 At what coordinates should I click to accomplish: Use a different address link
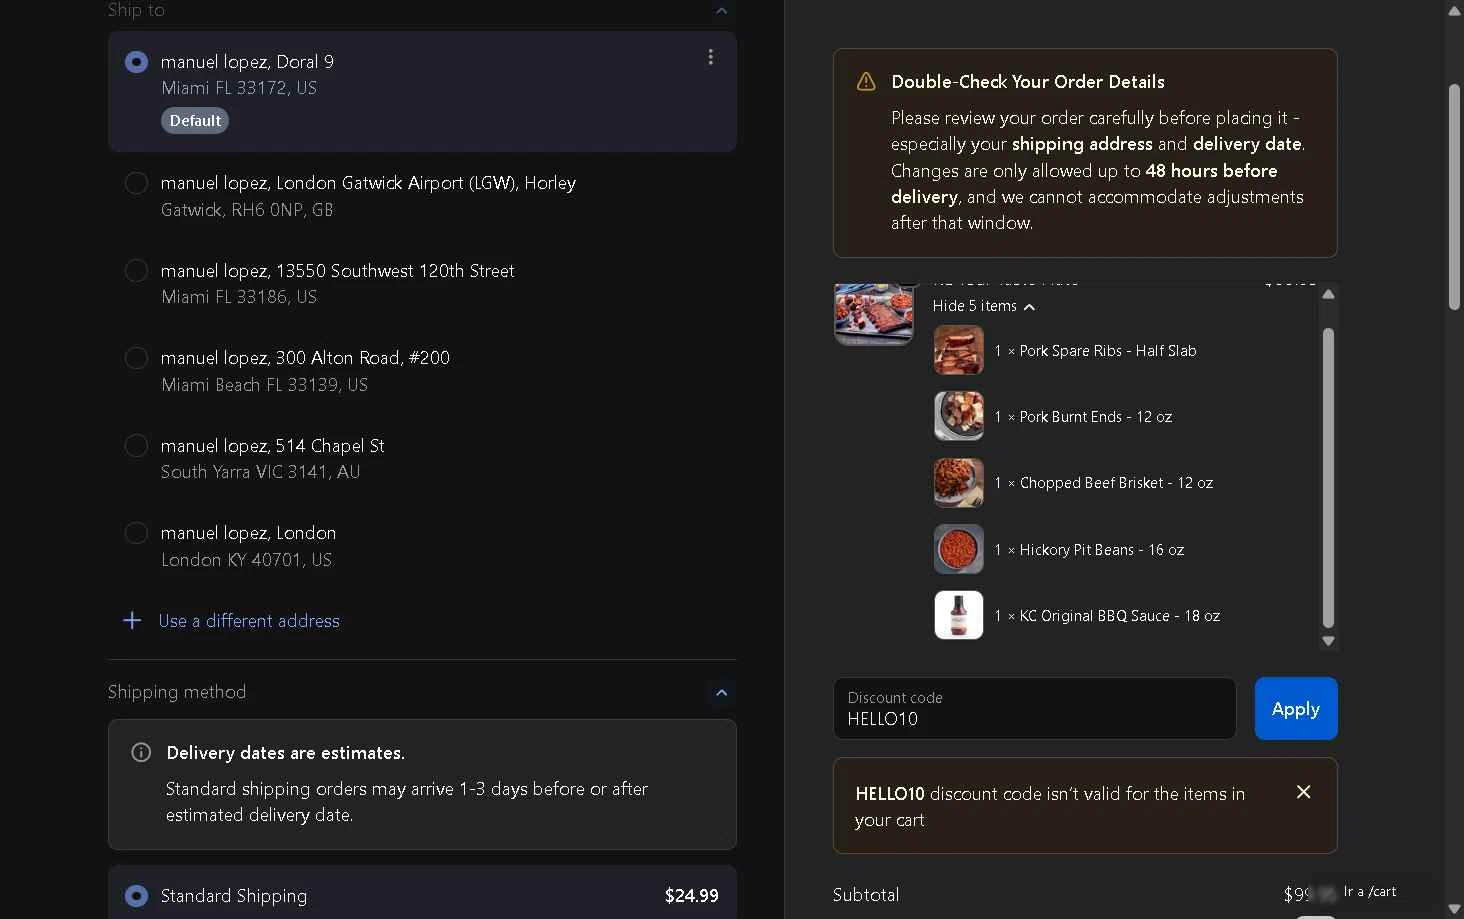pos(249,621)
